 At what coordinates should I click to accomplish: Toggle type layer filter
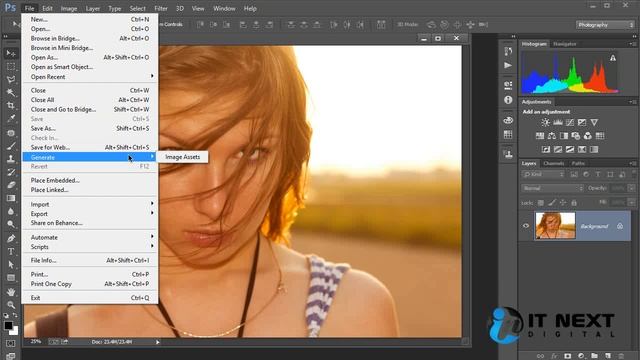click(598, 175)
